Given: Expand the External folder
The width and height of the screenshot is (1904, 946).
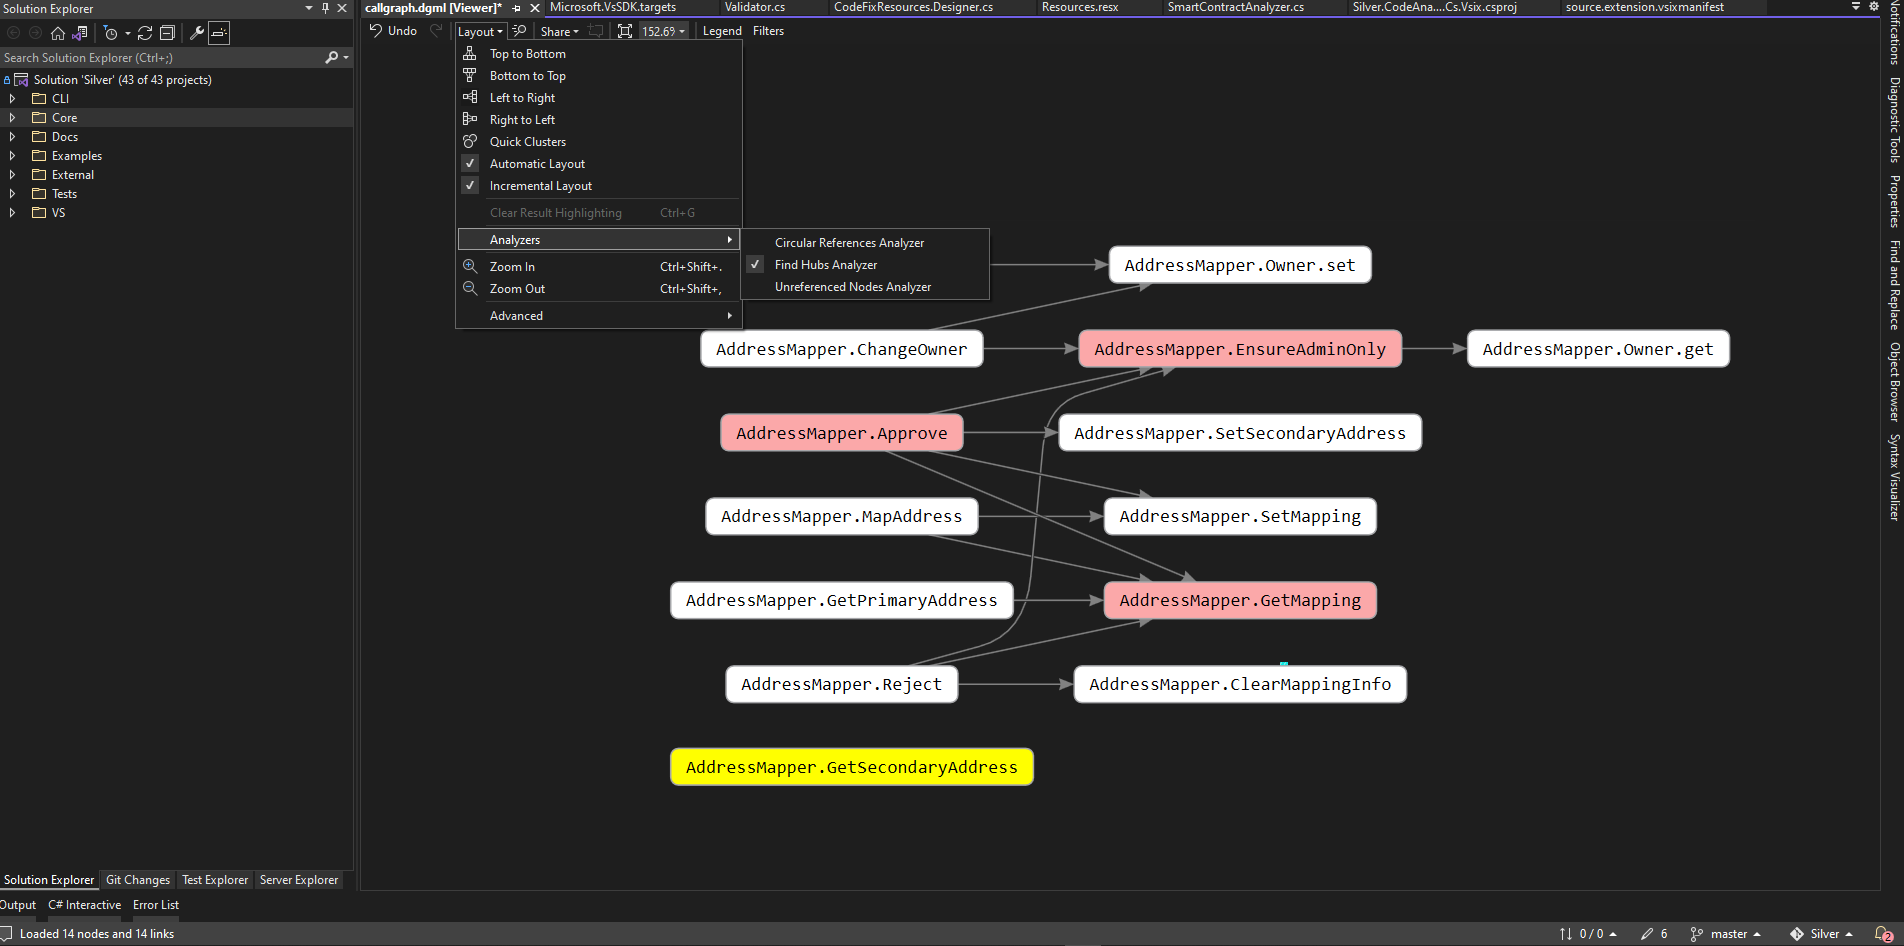Looking at the screenshot, I should (x=12, y=175).
